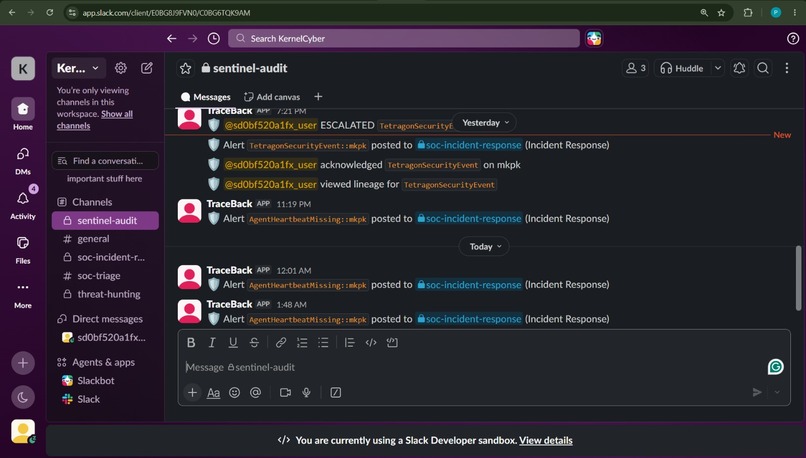Open Slackbot under Agents & apps
Viewport: 806px width, 458px height.
105,381
